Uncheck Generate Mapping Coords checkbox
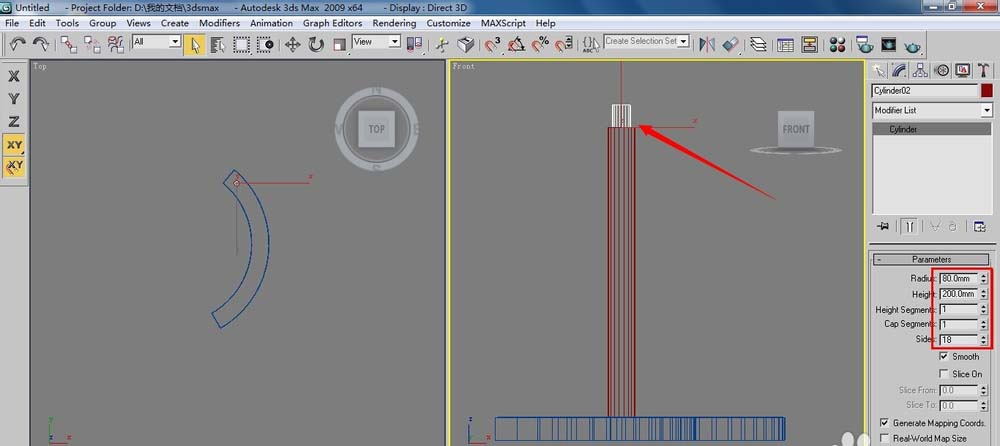 [884, 422]
